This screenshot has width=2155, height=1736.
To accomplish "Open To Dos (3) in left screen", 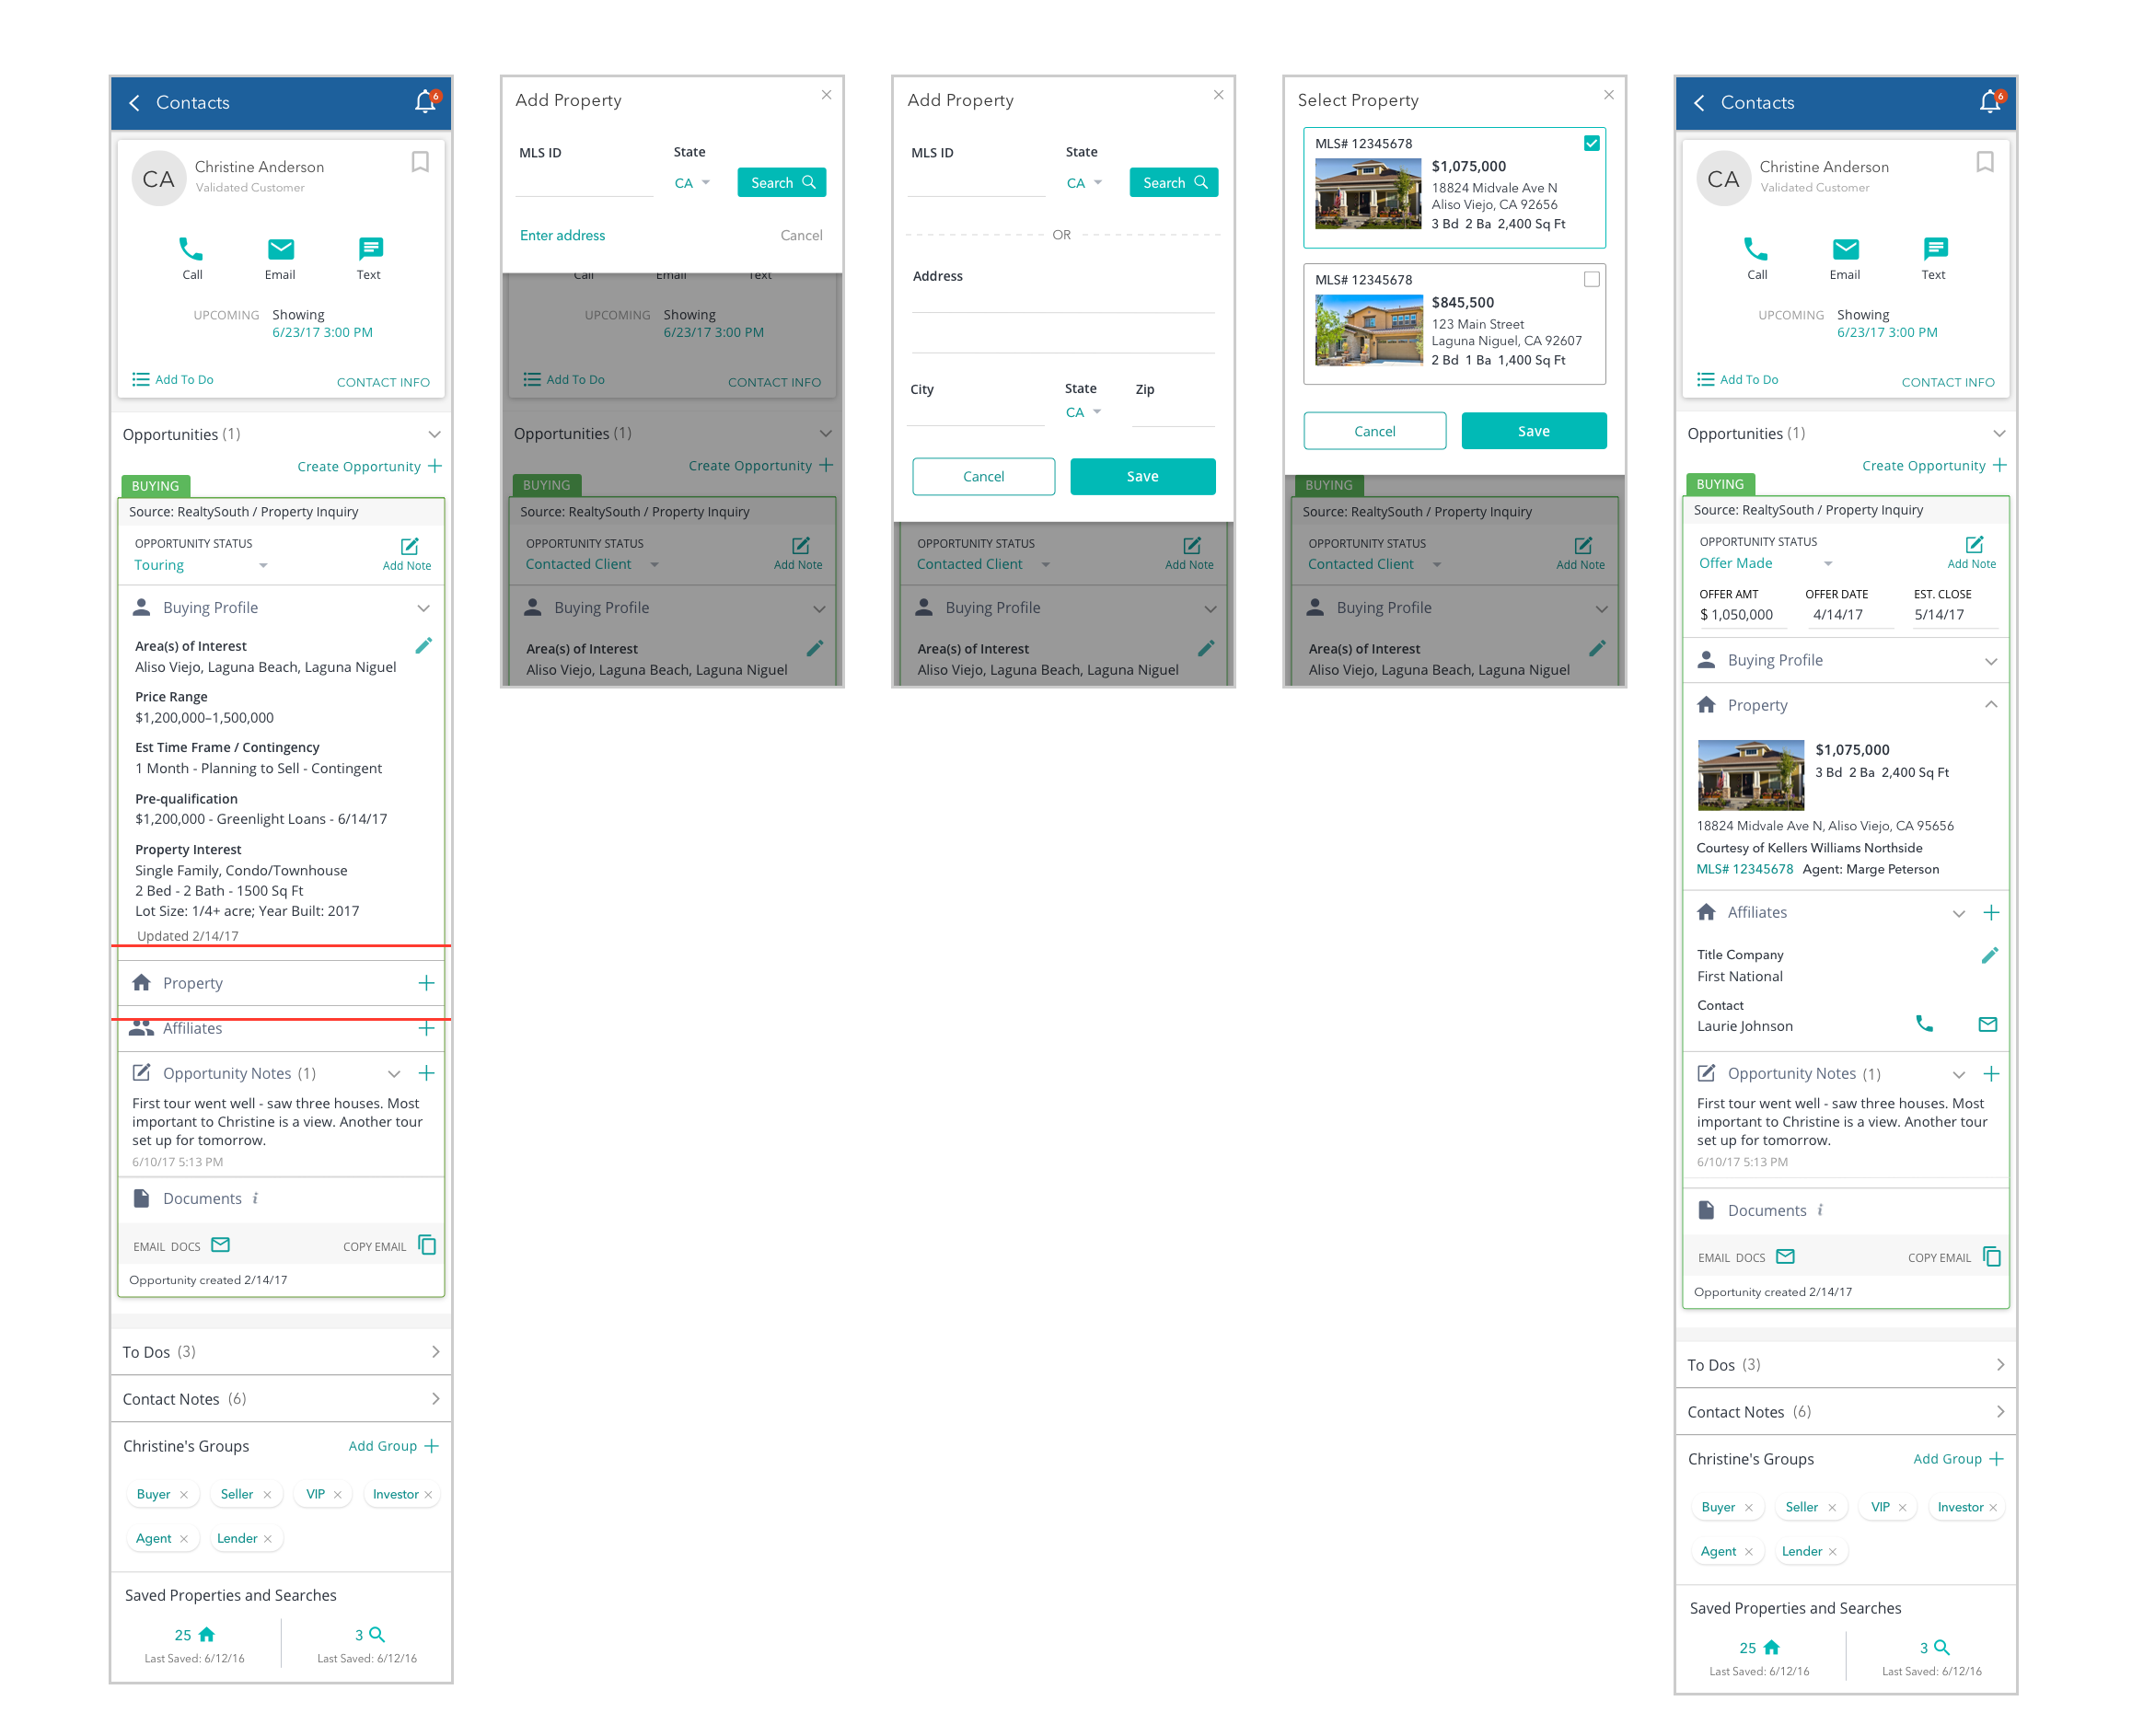I will point(281,1352).
